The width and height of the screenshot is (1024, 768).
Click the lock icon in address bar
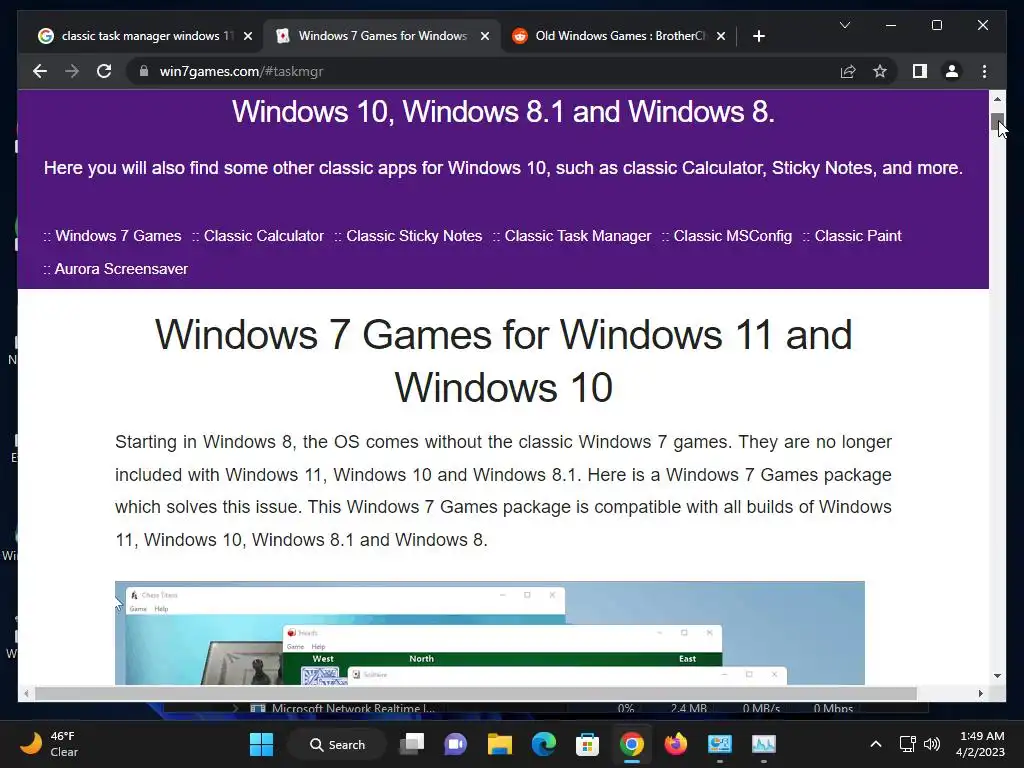point(144,71)
